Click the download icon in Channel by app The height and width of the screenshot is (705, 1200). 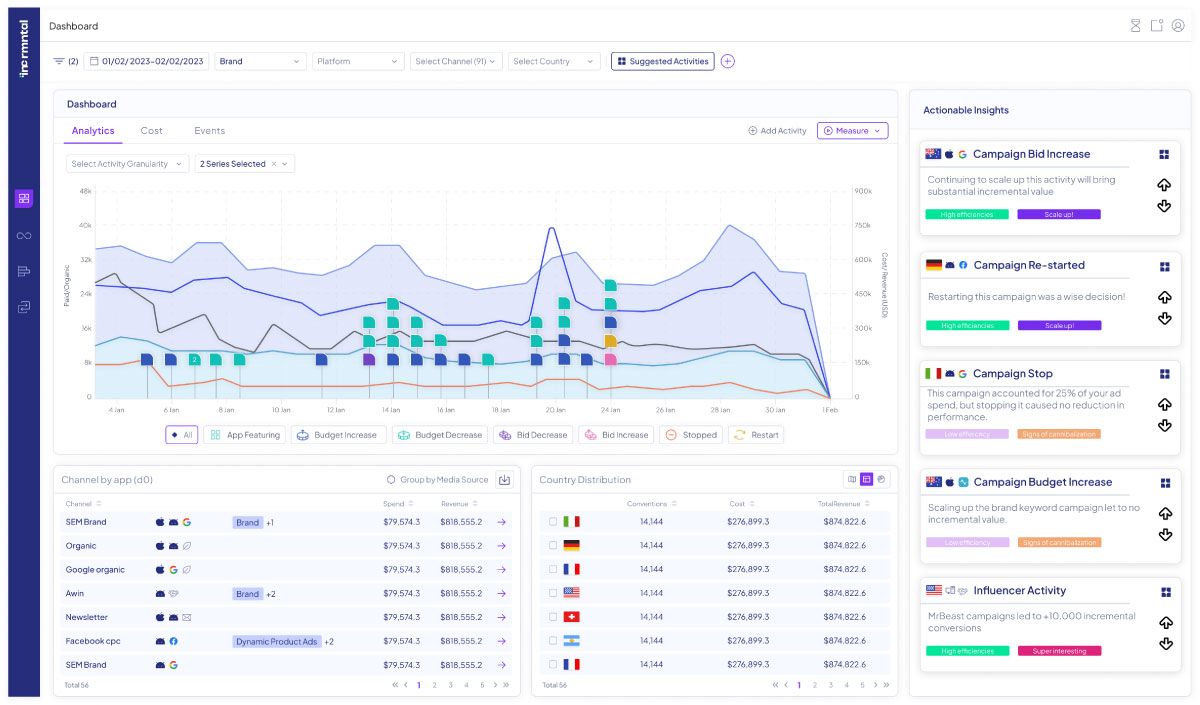click(504, 480)
